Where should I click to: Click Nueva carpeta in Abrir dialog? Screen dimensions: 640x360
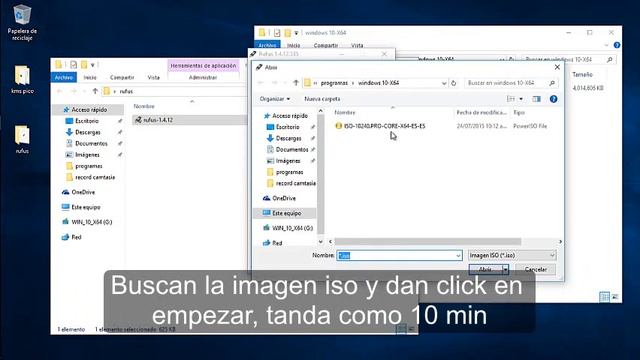(322, 99)
